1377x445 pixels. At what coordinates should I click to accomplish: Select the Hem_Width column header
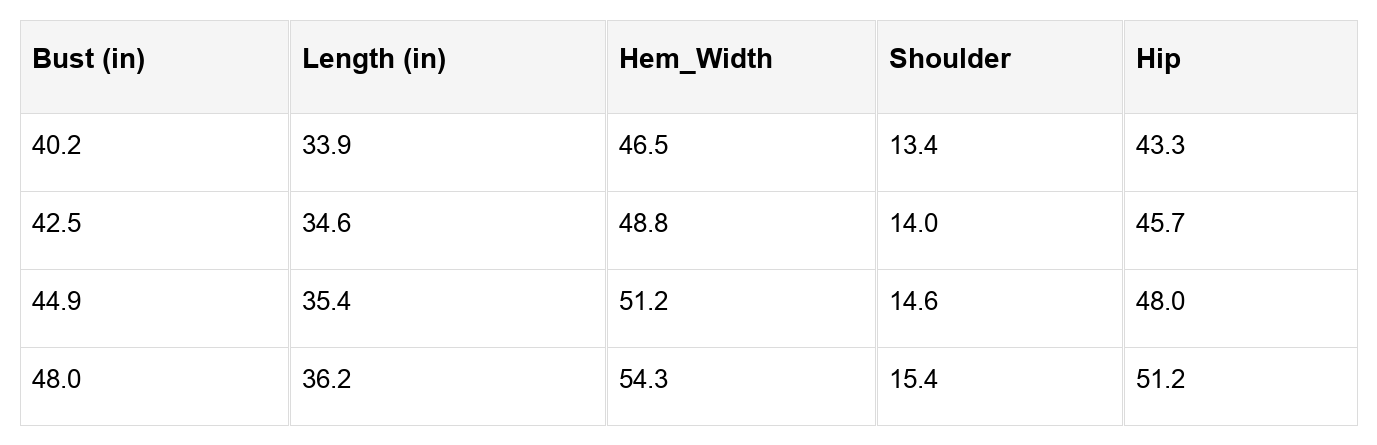pyautogui.click(x=741, y=67)
